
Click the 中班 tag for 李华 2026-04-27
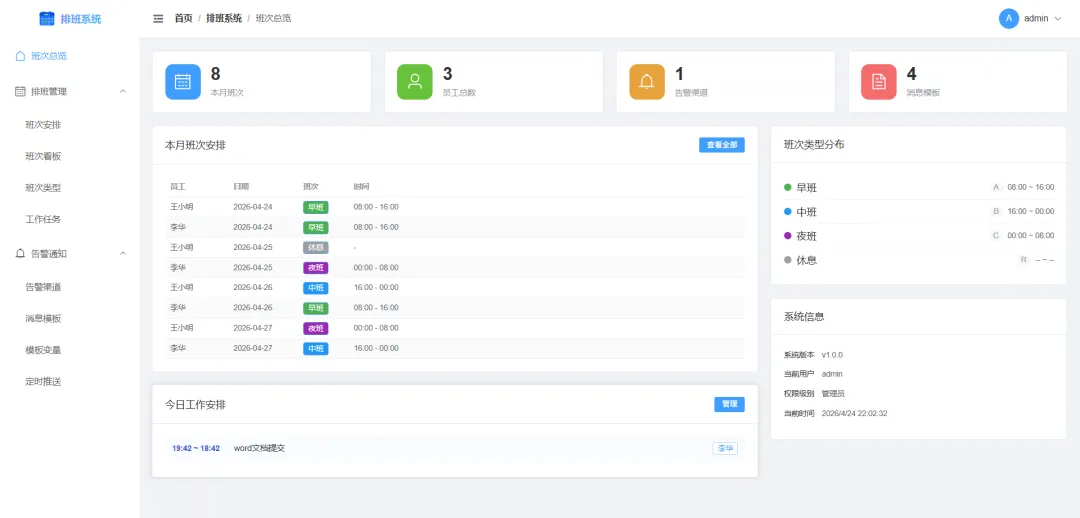[315, 349]
